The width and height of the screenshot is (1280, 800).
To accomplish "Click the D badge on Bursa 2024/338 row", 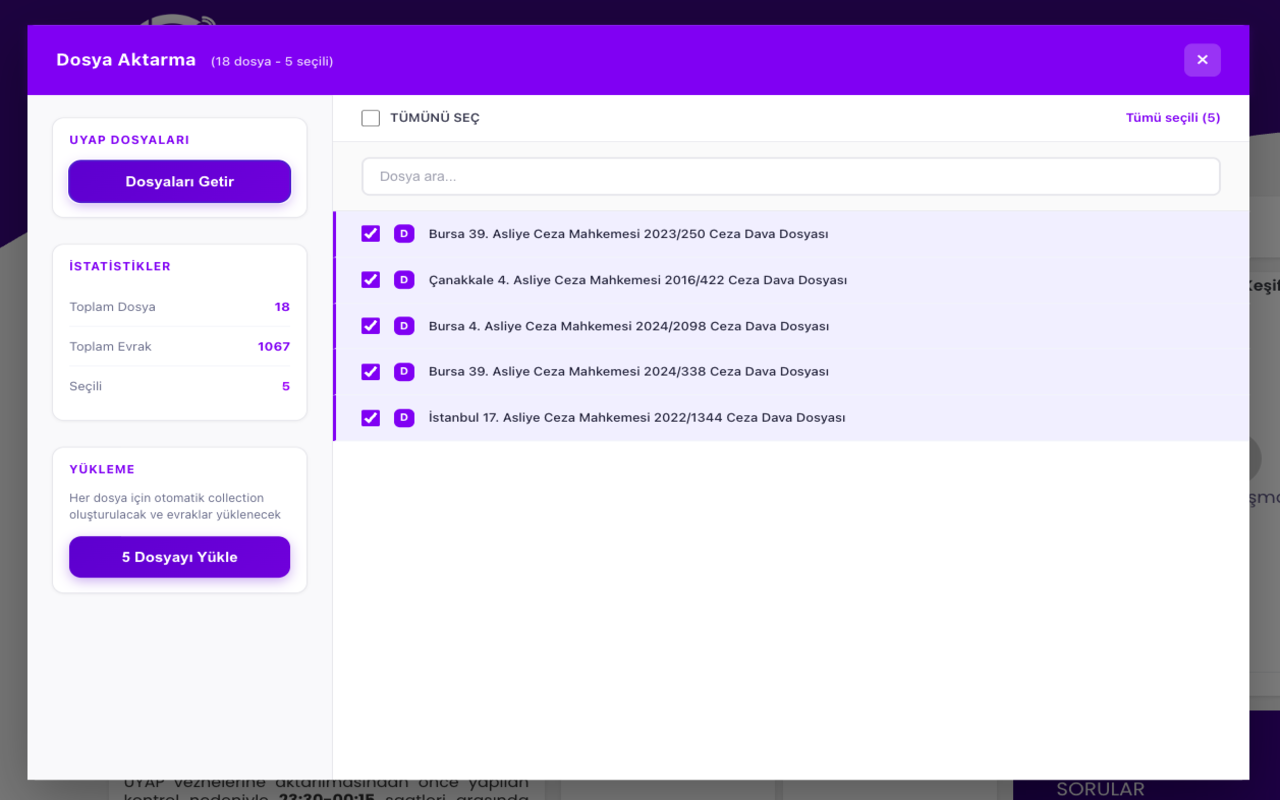I will pyautogui.click(x=404, y=372).
